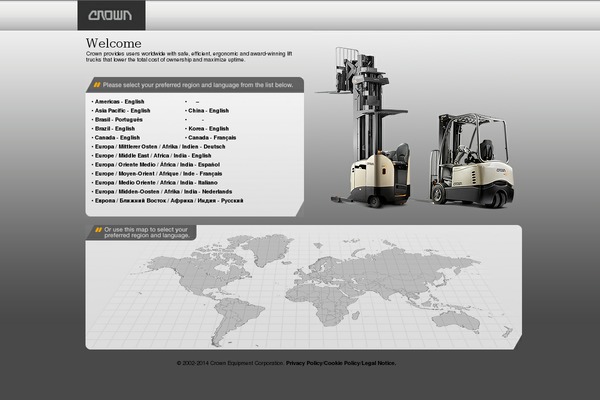Select Brazil - English option
Image resolution: width=600 pixels, height=400 pixels.
[115, 129]
